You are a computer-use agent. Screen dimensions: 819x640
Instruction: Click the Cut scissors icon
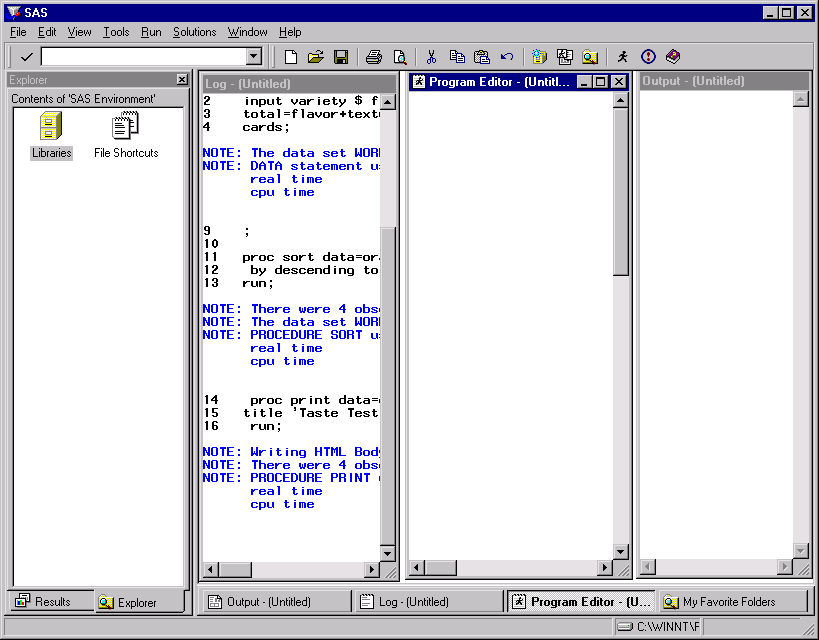pos(432,57)
